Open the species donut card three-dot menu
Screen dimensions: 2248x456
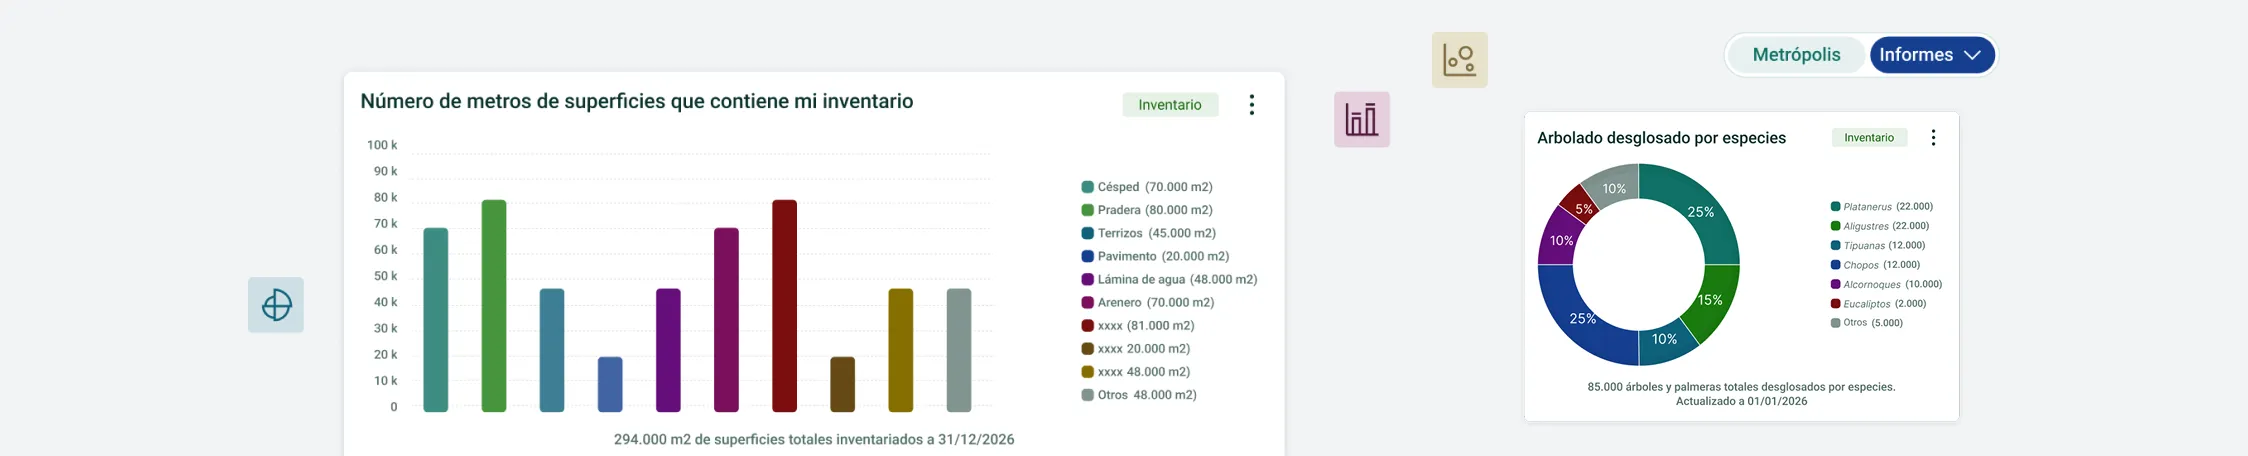coord(1933,138)
